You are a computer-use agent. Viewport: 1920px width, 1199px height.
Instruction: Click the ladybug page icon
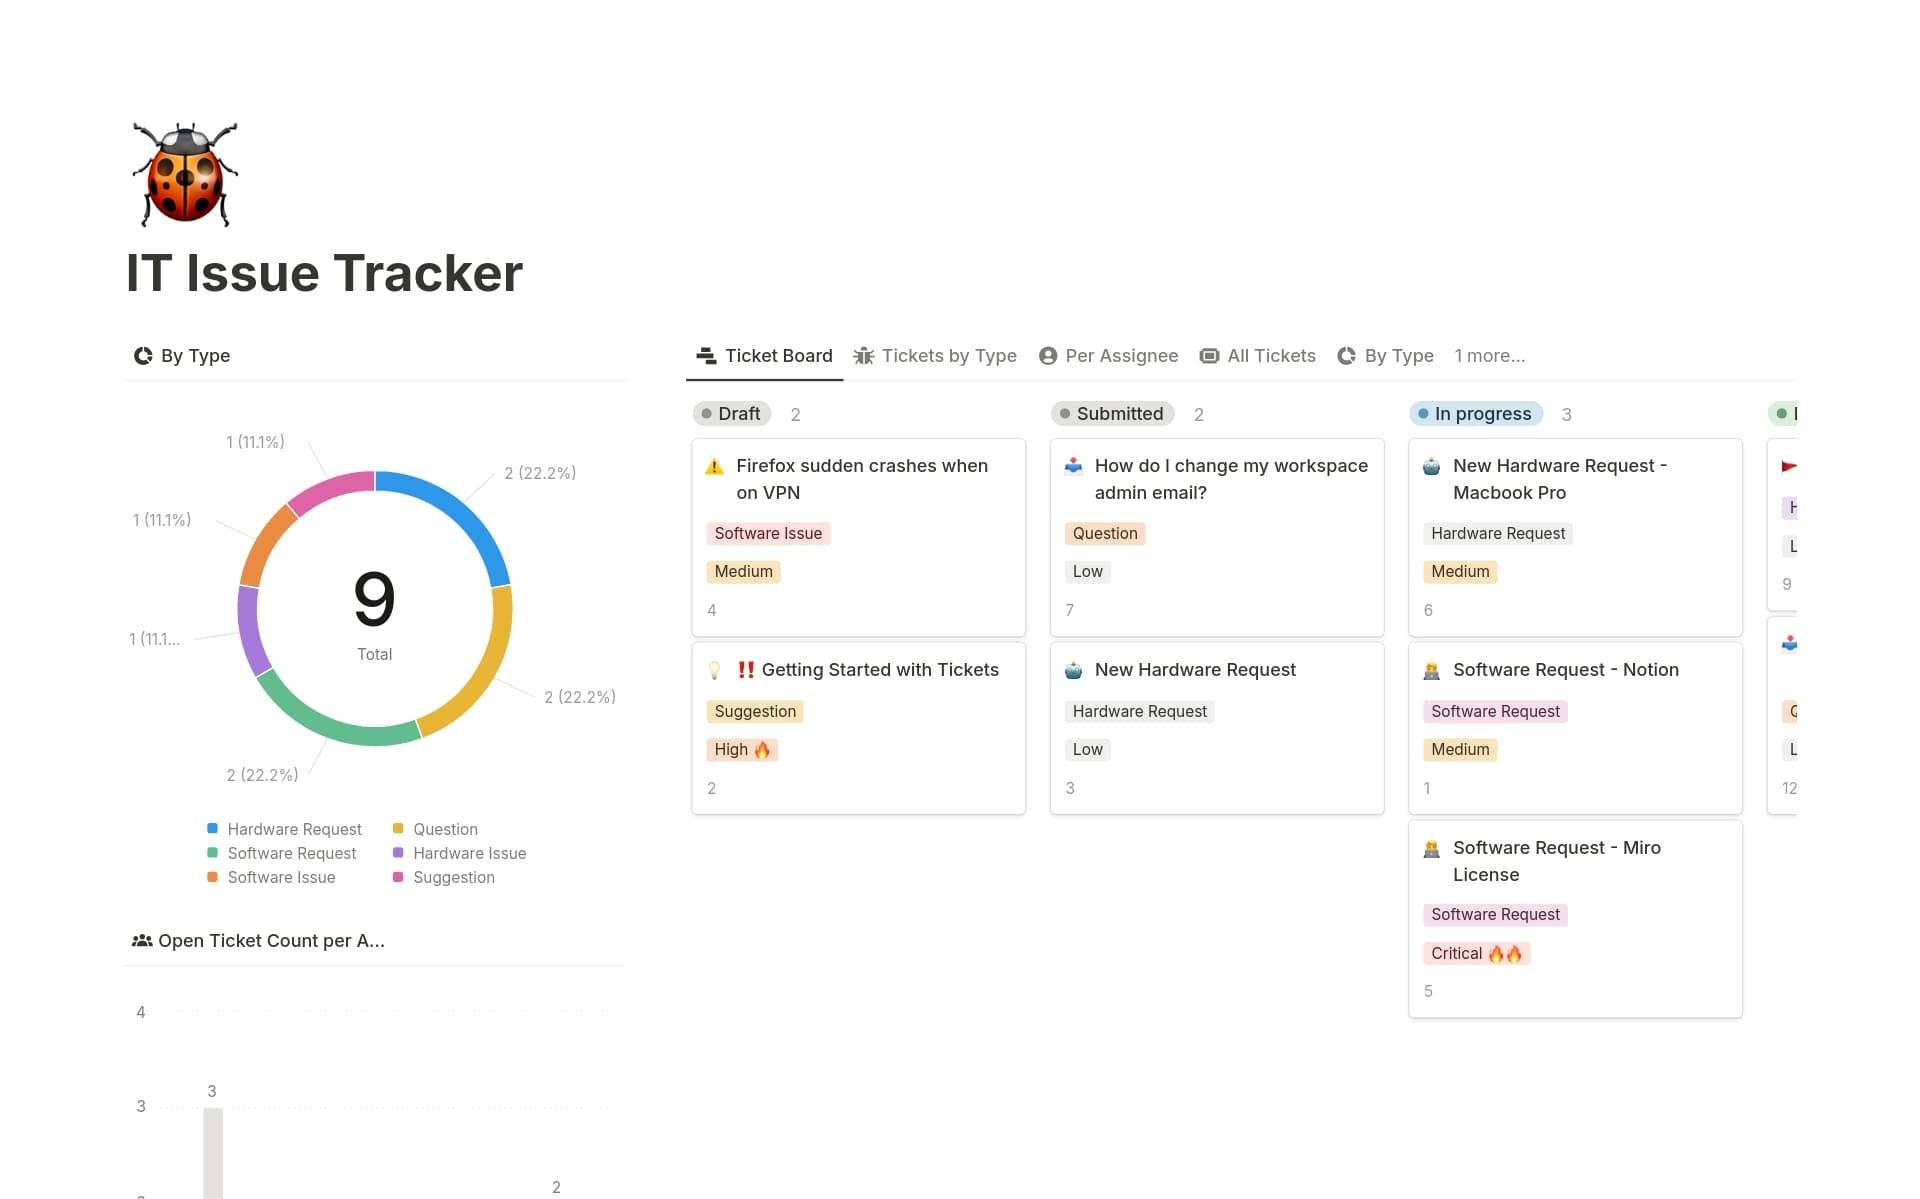point(185,174)
